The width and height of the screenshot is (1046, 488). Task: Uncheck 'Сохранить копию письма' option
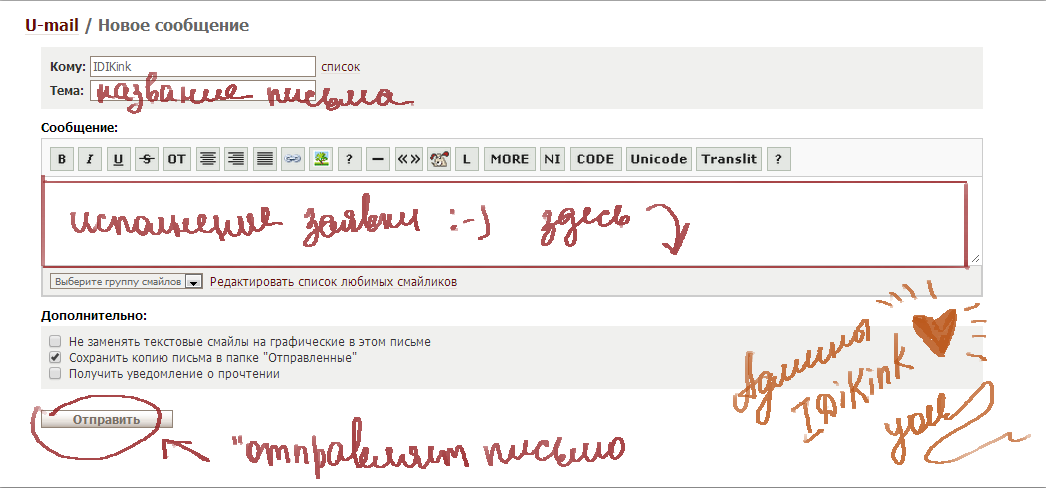point(56,357)
